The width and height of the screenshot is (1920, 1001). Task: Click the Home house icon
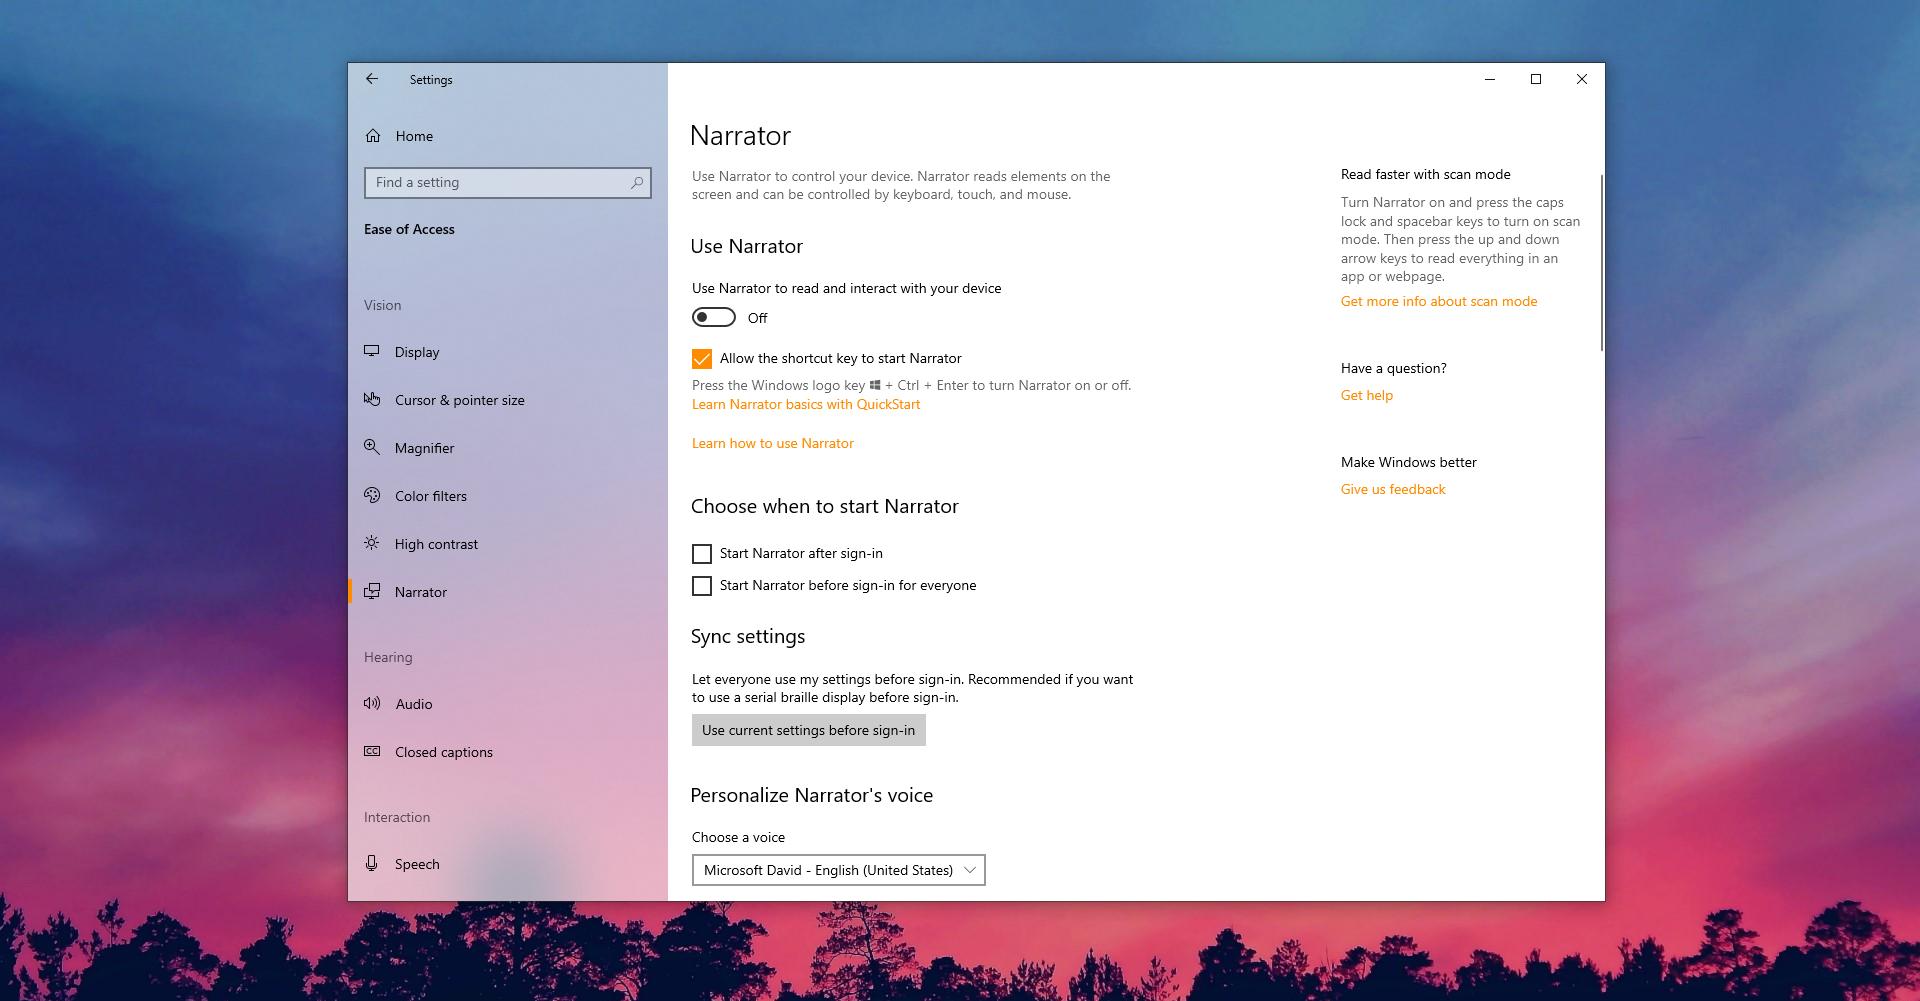[x=373, y=136]
